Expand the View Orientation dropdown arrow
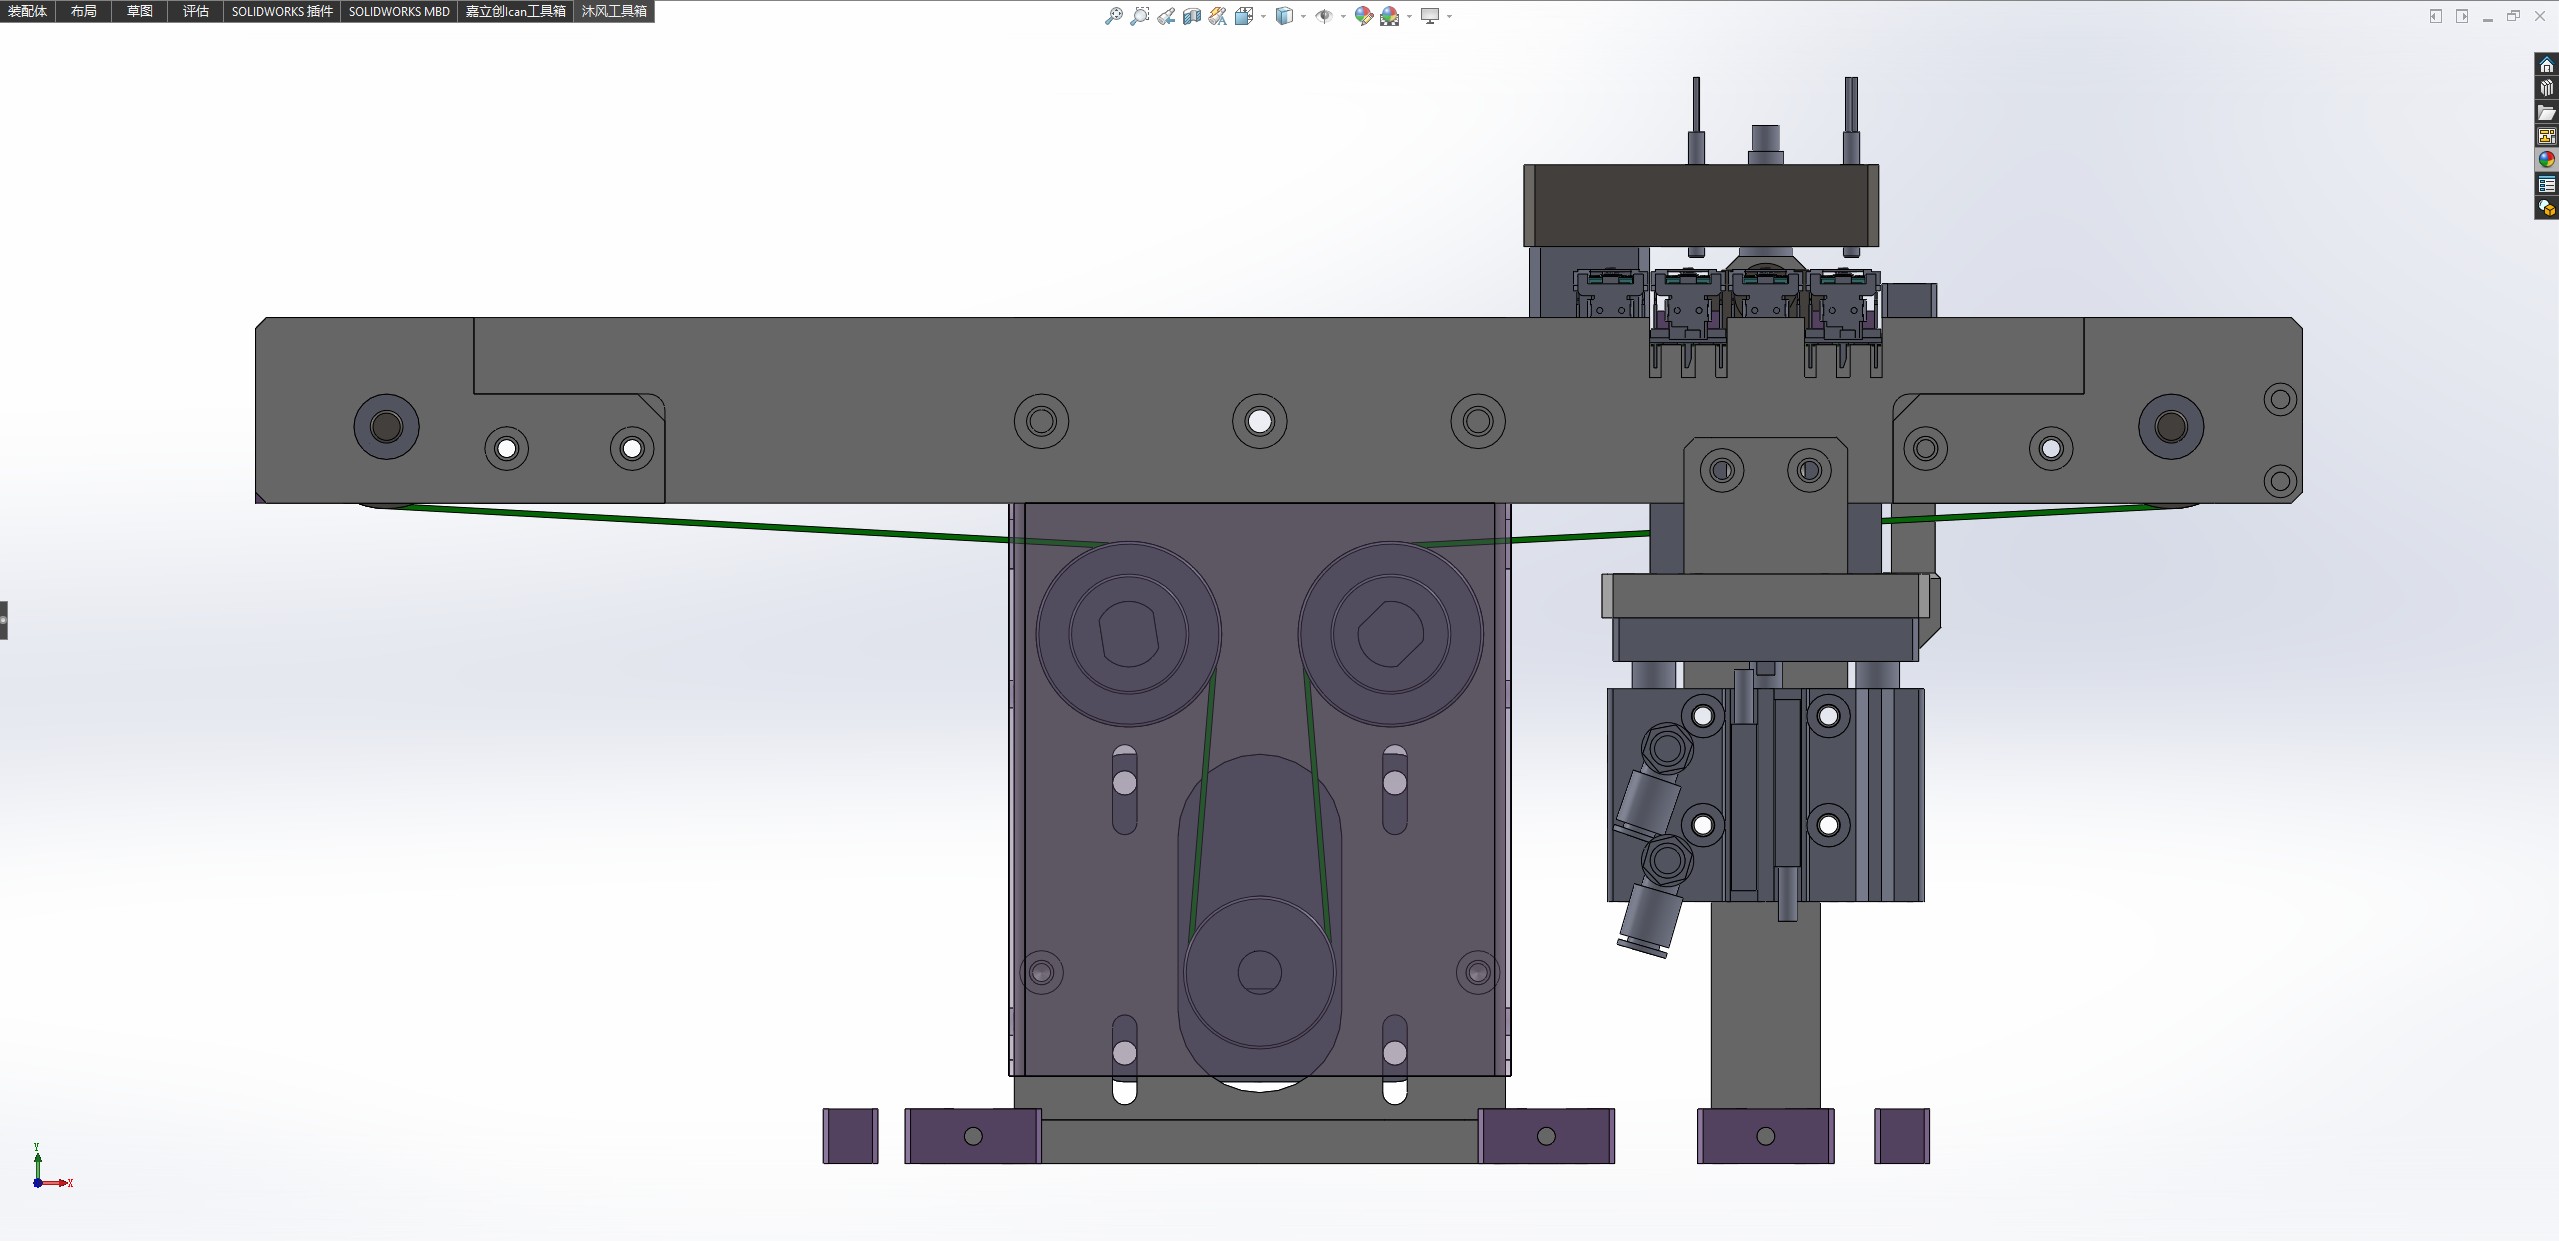Screen dimensions: 2559x1241 click(1264, 16)
